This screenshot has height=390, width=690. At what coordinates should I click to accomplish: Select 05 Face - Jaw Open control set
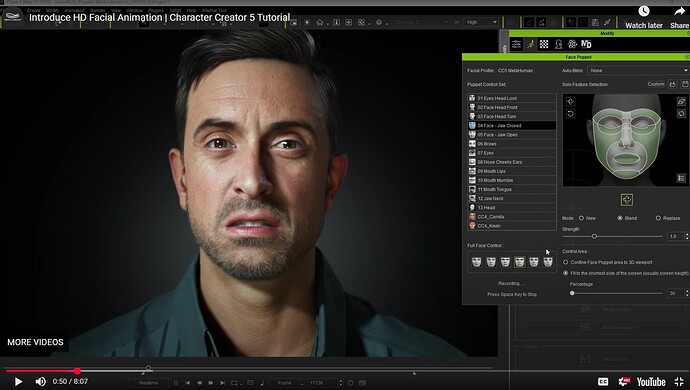click(512, 135)
